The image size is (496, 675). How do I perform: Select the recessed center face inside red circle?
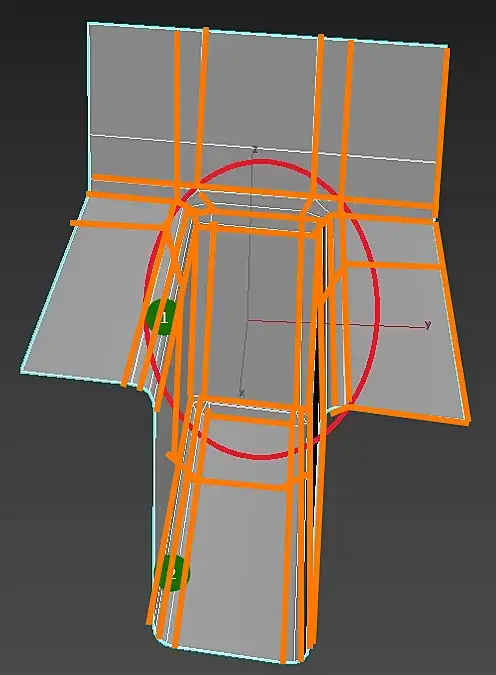[254, 314]
